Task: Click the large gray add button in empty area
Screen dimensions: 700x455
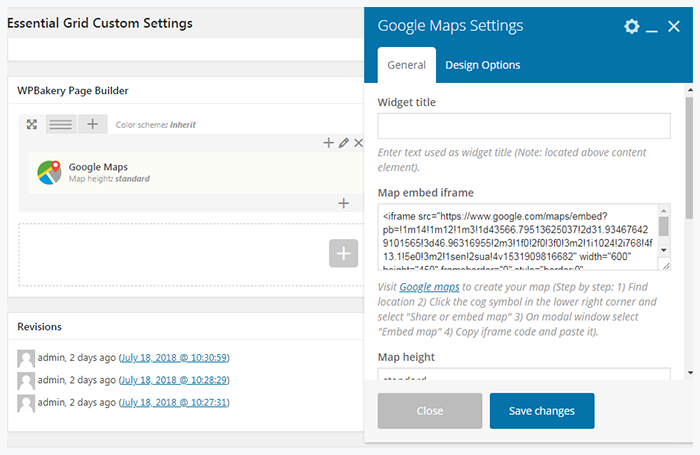Action: [343, 253]
